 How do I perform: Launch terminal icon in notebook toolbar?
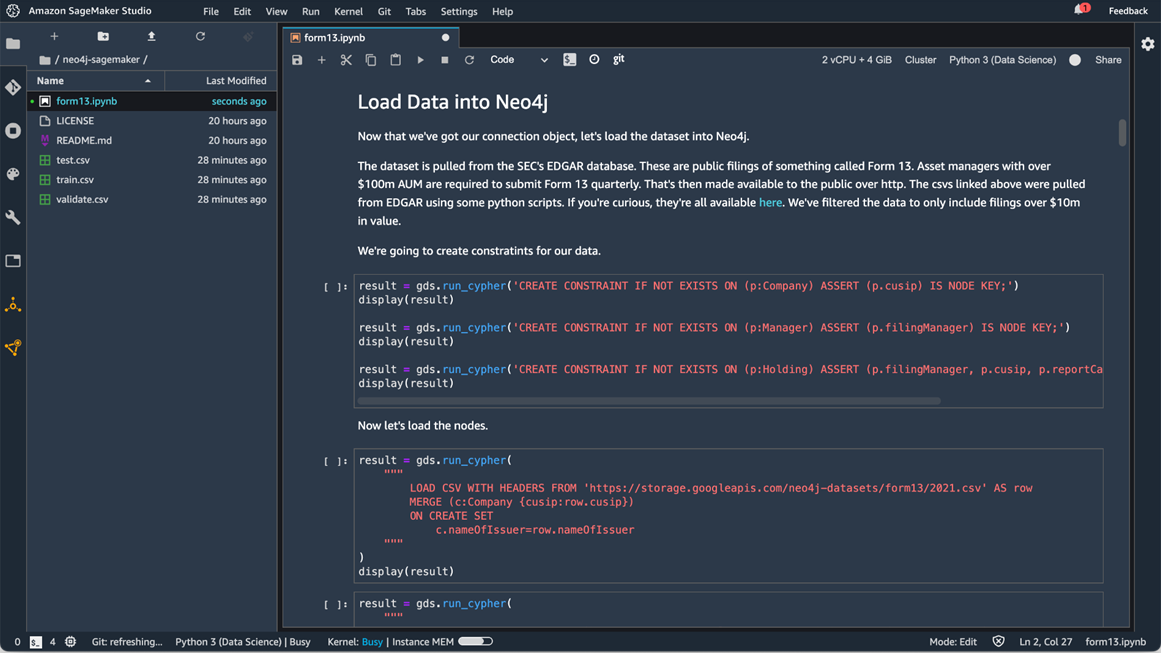tap(570, 60)
